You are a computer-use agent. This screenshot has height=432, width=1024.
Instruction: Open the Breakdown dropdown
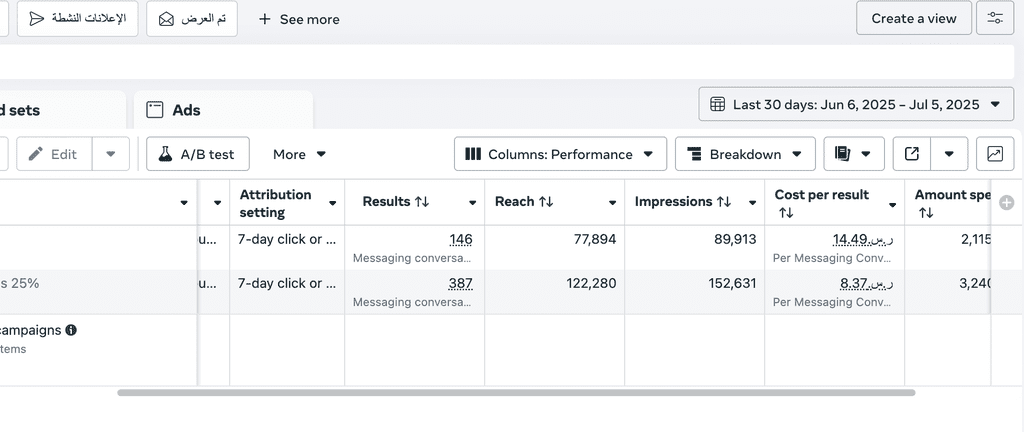[x=745, y=154]
